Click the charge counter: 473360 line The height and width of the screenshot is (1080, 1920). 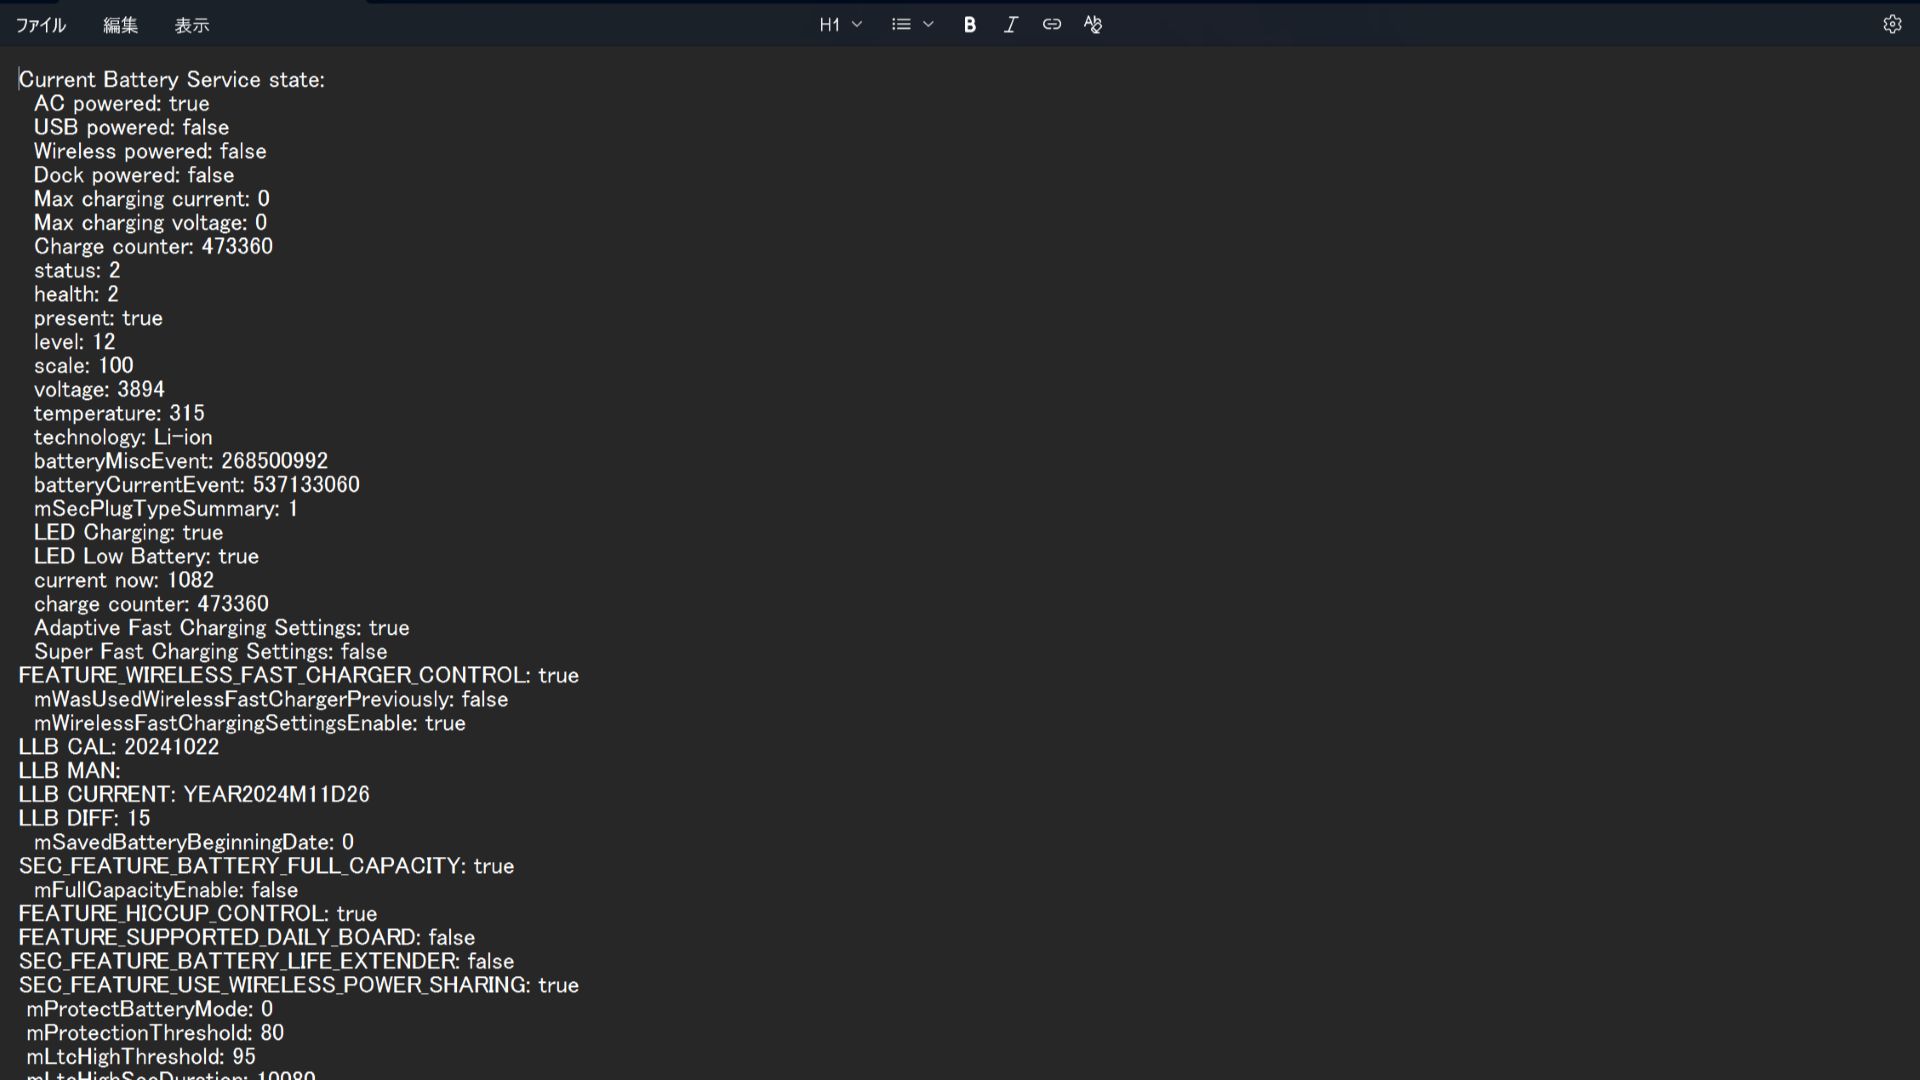[x=151, y=603]
